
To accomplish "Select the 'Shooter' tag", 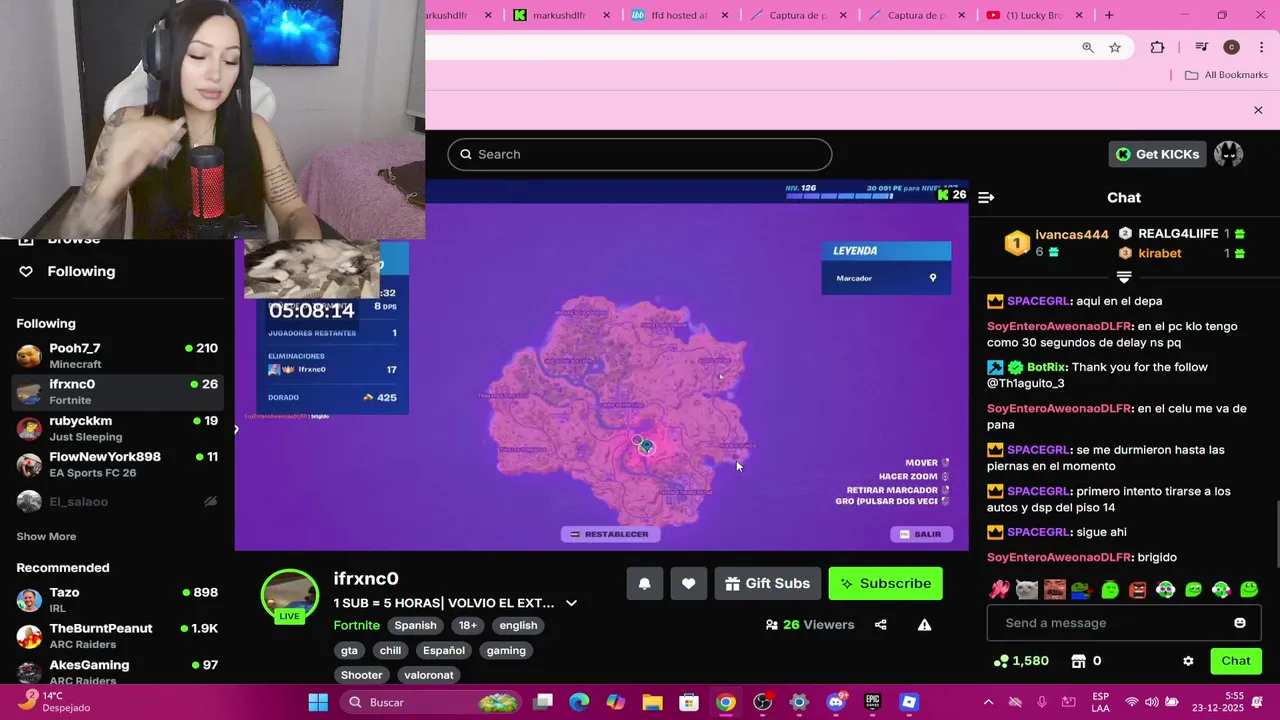I will click(362, 676).
